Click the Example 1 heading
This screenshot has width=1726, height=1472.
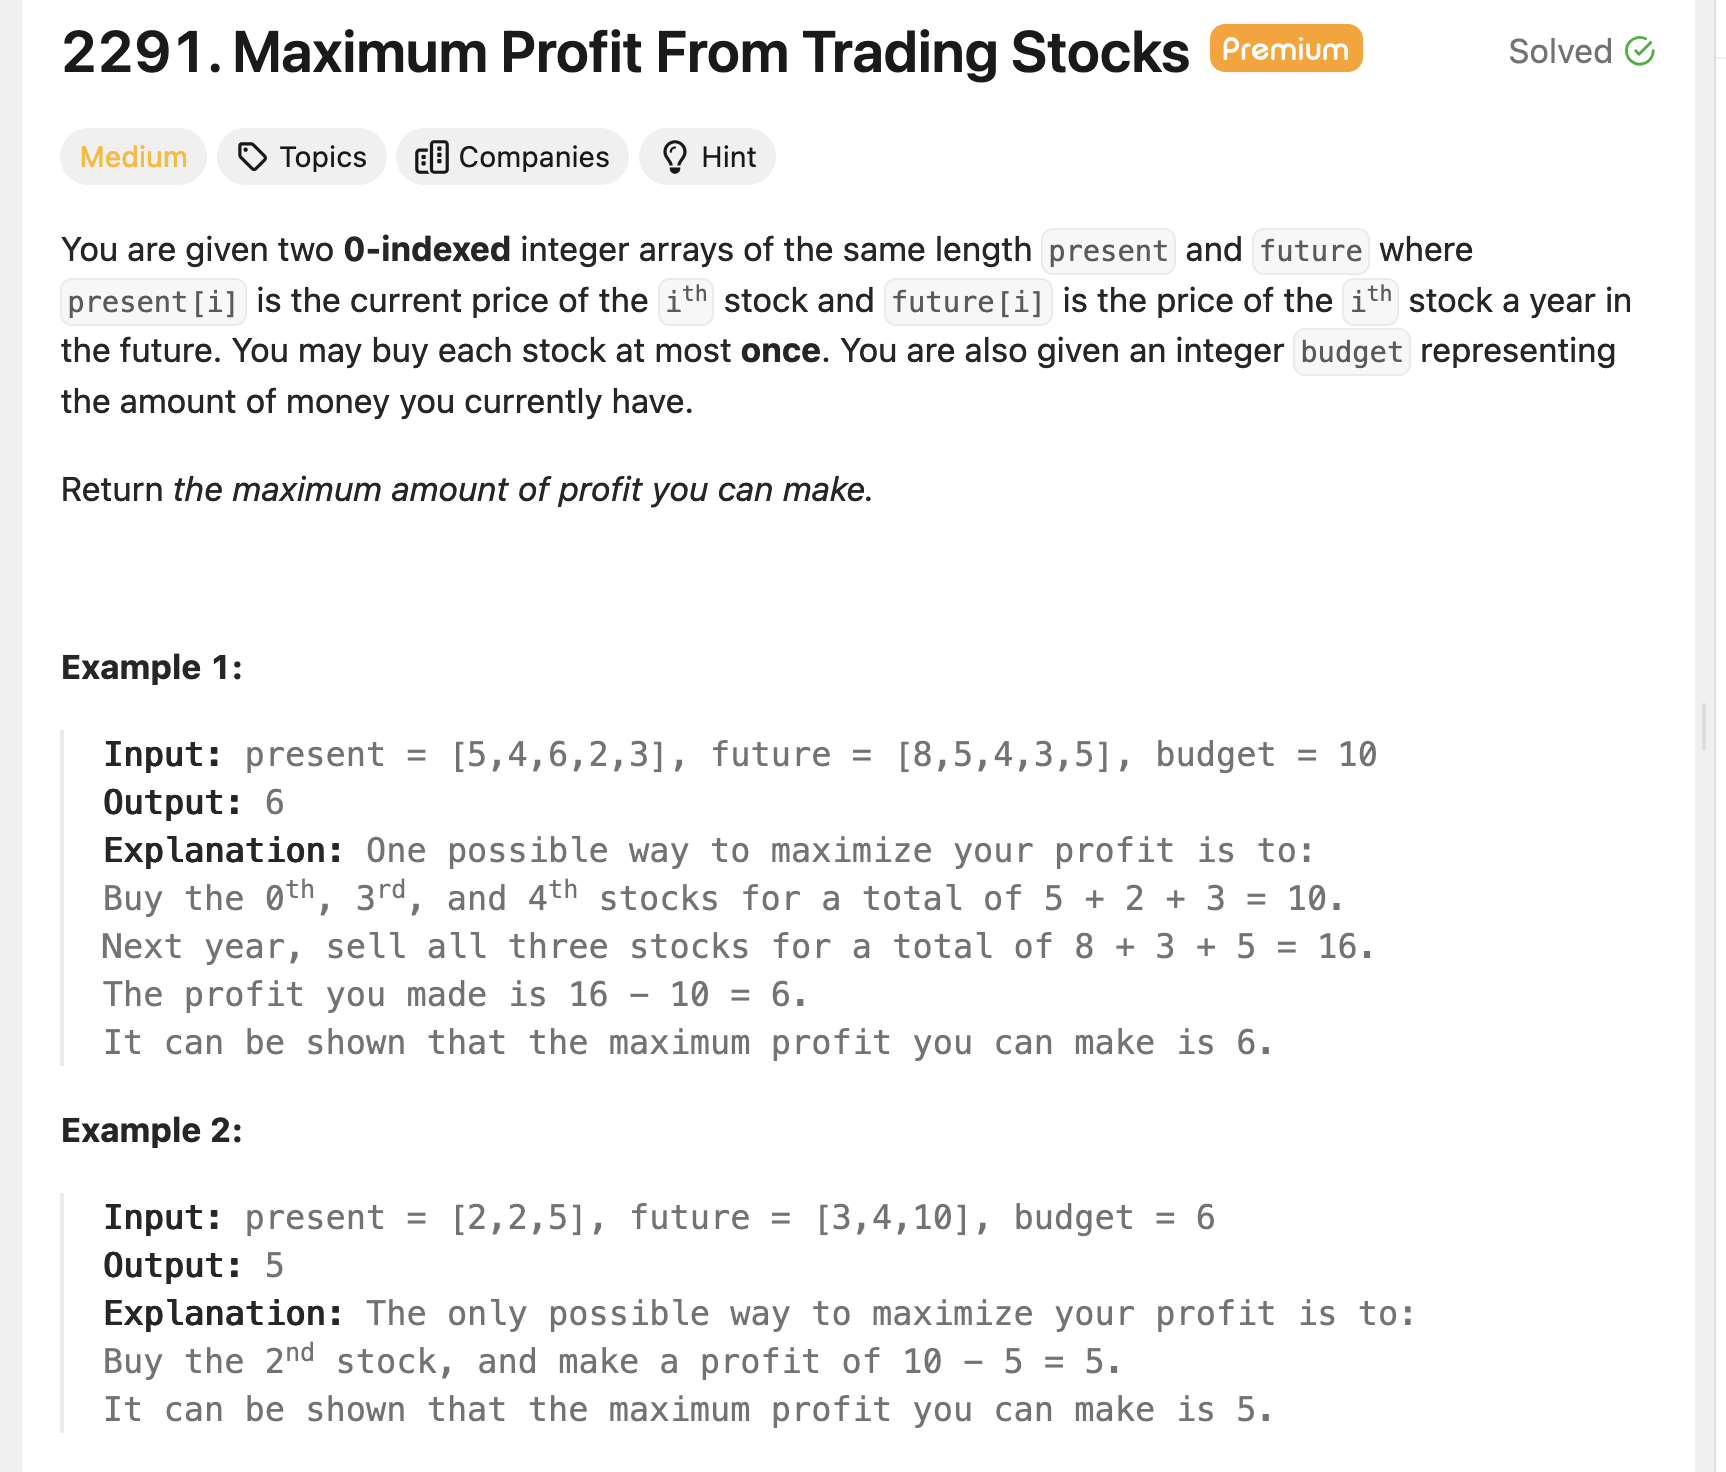[152, 667]
